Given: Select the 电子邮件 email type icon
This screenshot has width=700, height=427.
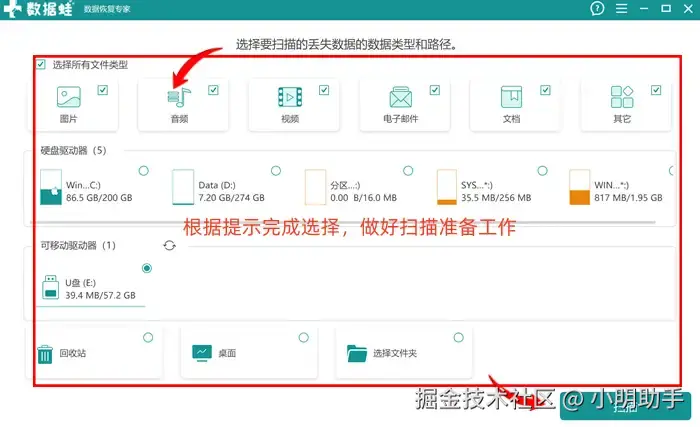Looking at the screenshot, I should (400, 97).
